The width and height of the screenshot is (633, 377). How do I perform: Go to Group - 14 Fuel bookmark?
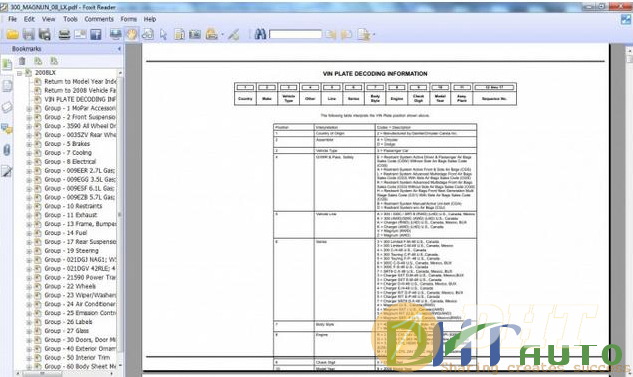pyautogui.click(x=65, y=233)
